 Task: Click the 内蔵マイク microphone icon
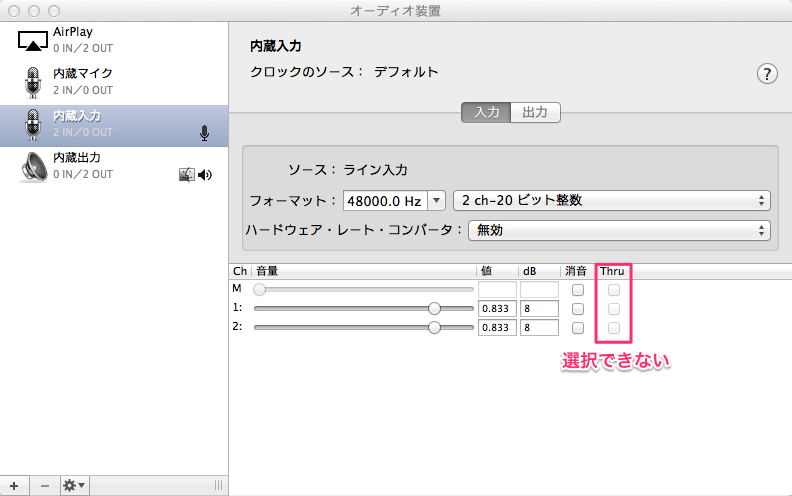(x=33, y=82)
